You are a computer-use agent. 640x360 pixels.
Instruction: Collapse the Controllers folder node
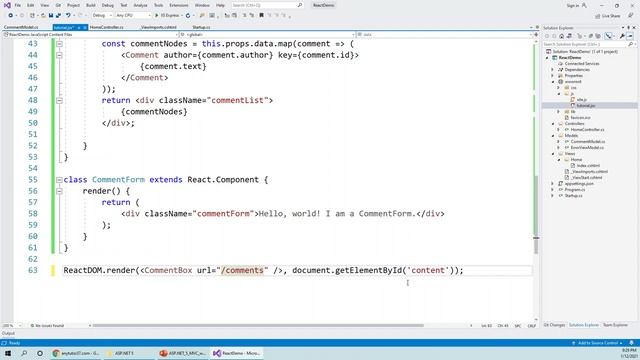click(553, 124)
